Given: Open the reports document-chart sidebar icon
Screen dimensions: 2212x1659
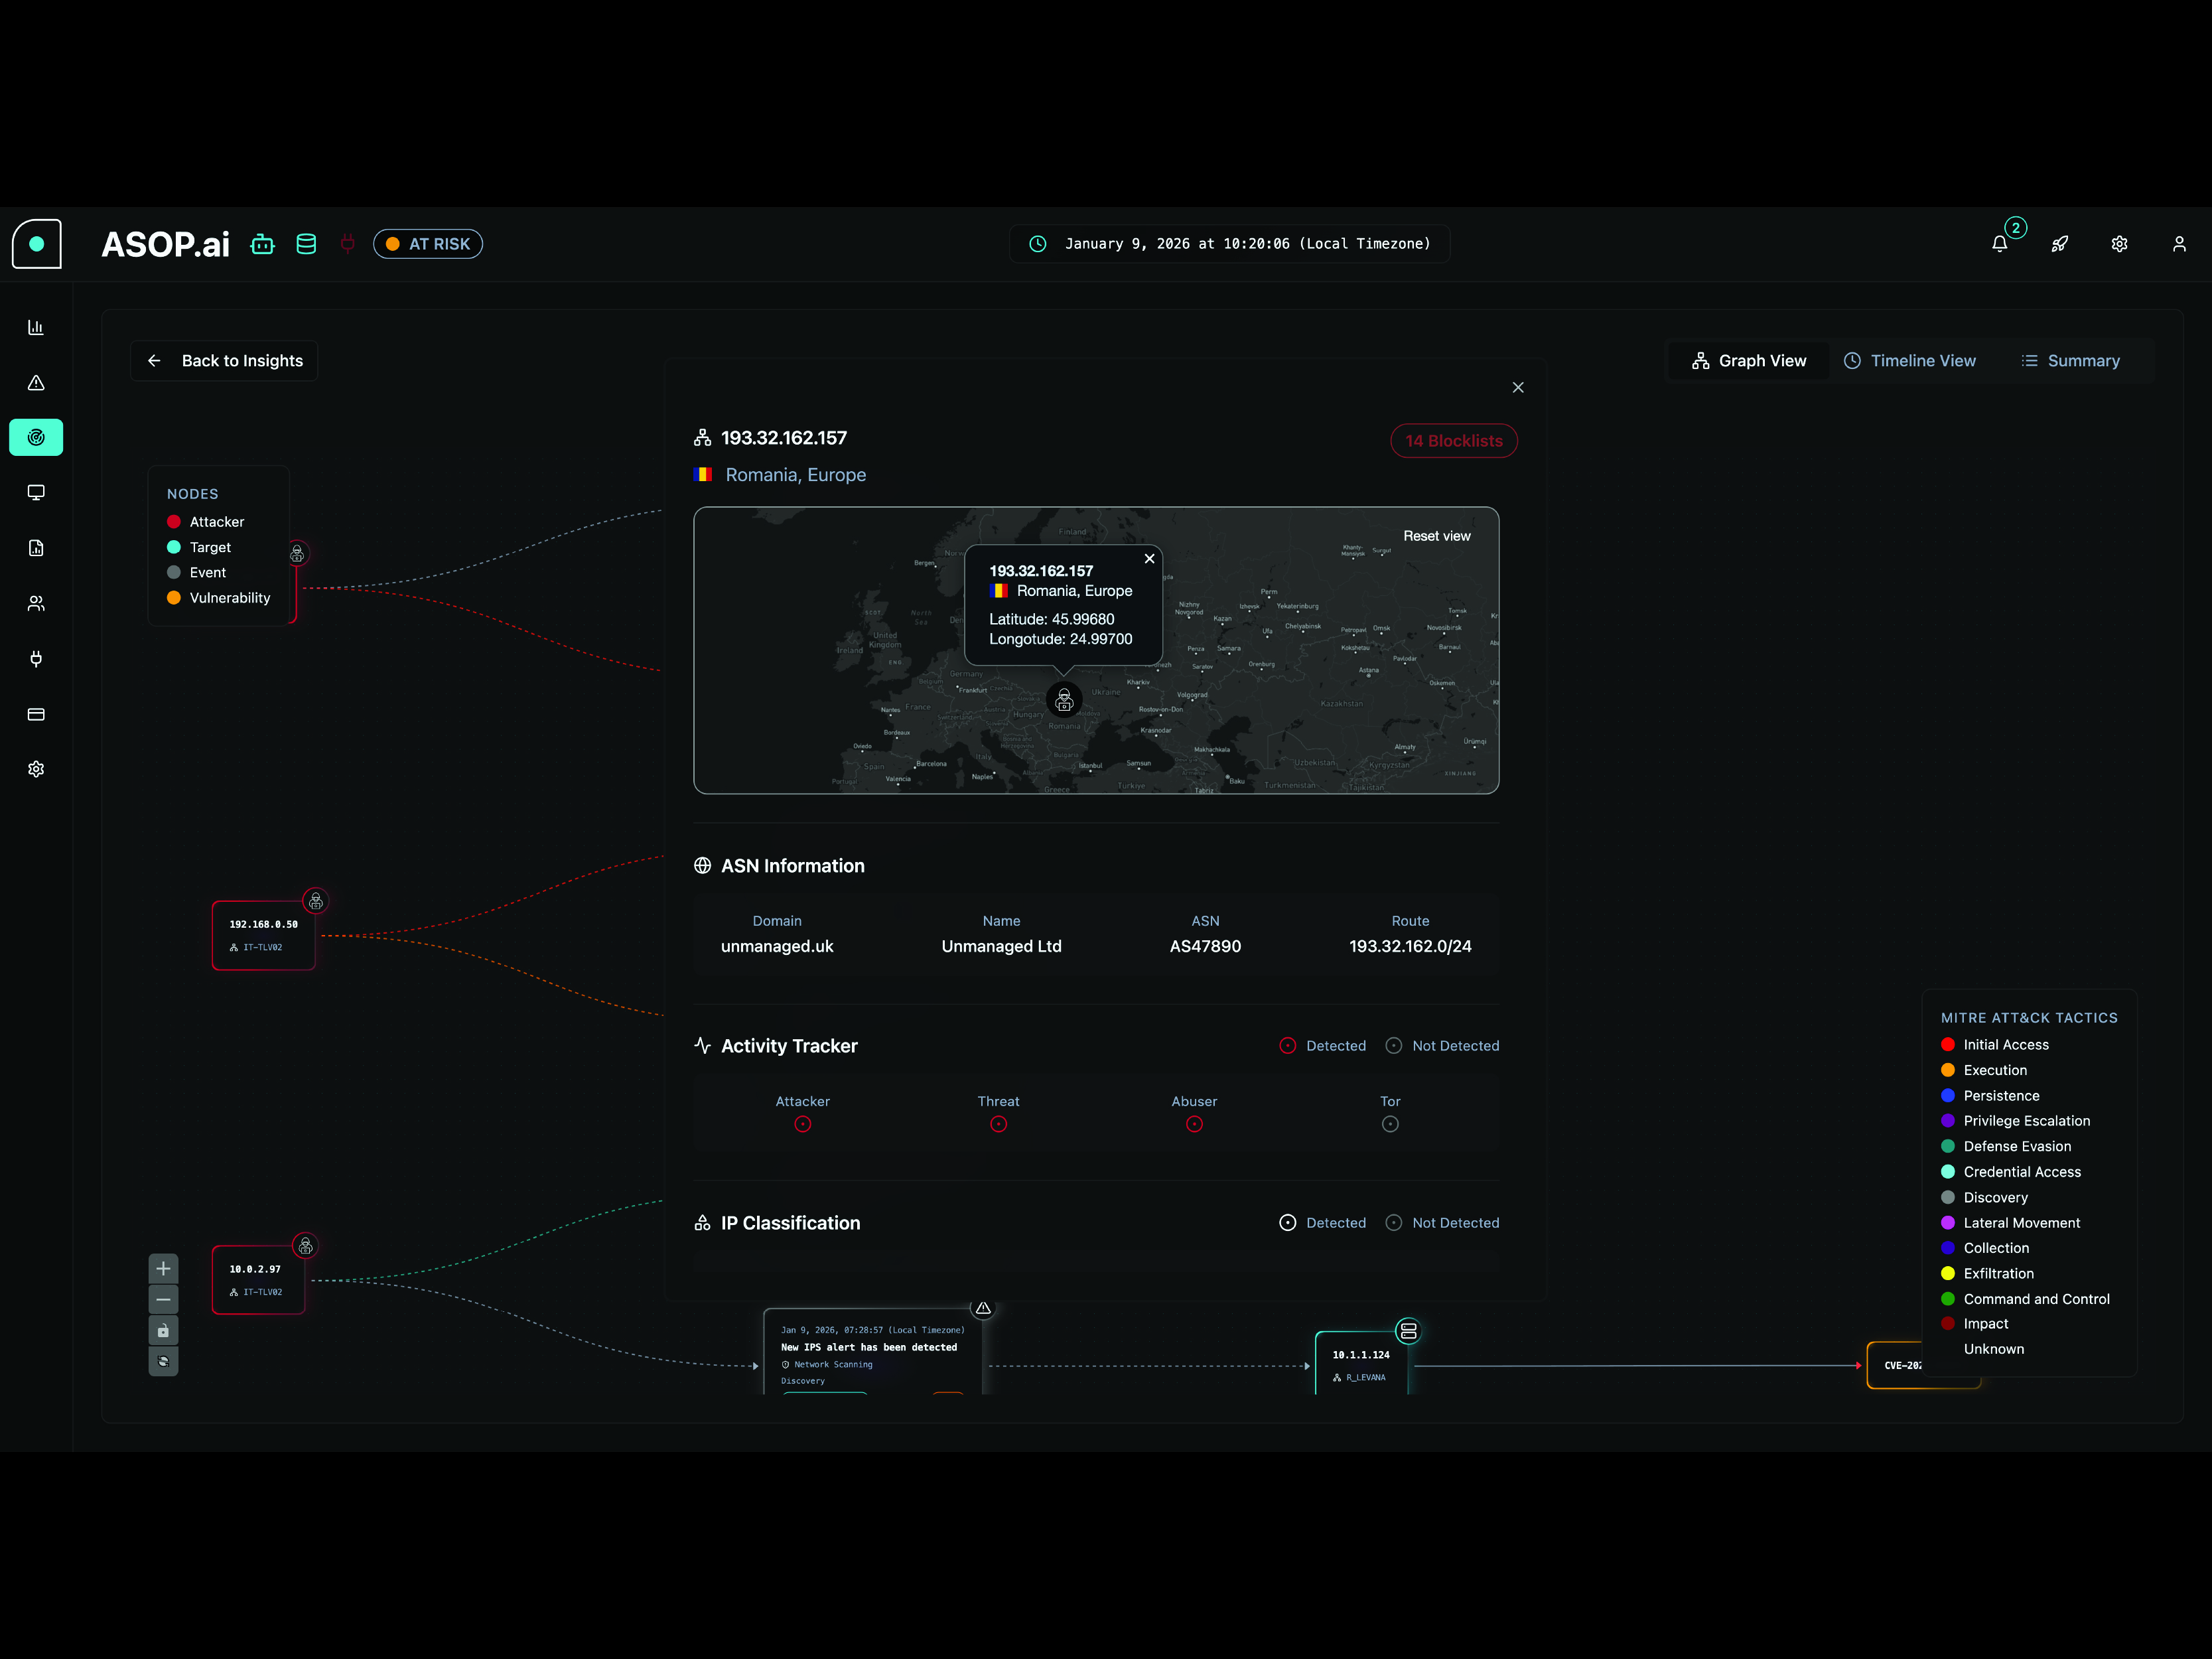Looking at the screenshot, I should pos(36,548).
